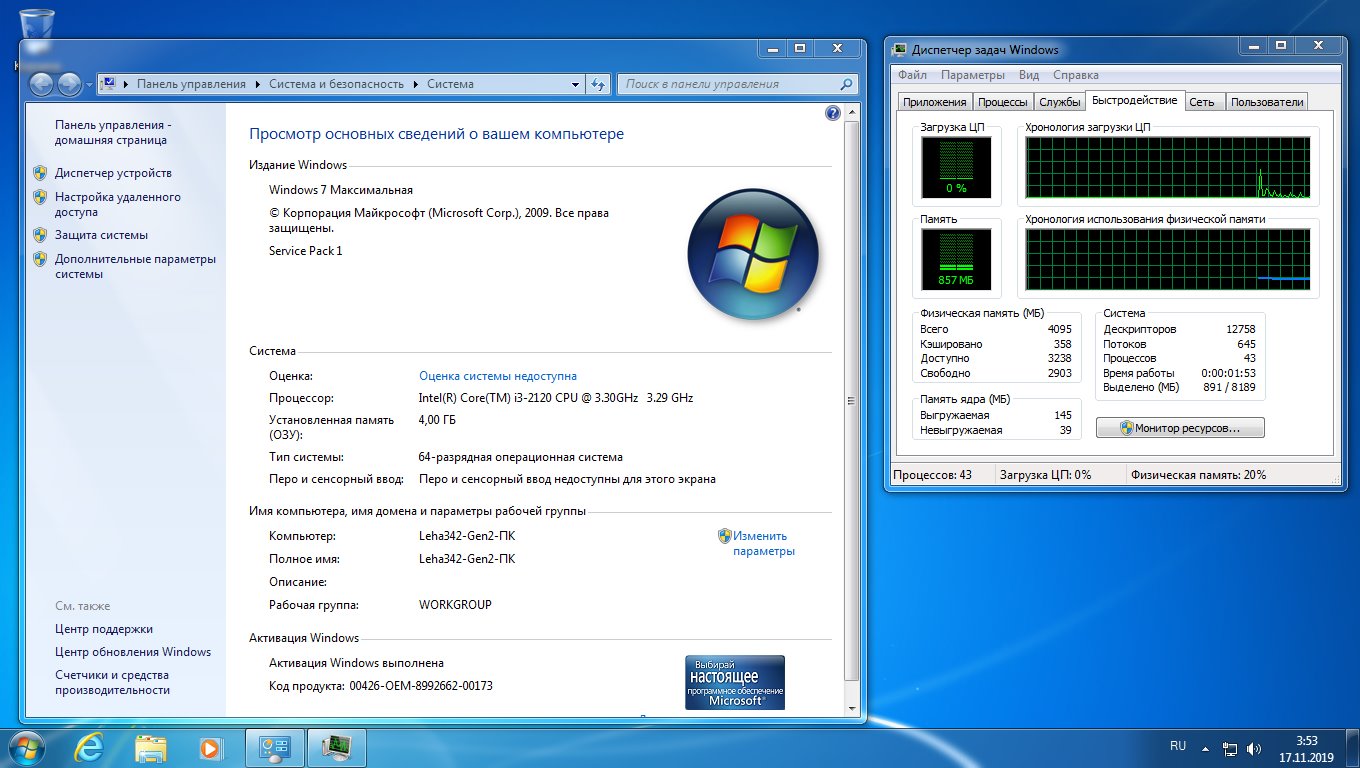Open Дополнительные параметры системы link
This screenshot has height=768, width=1360.
135,266
